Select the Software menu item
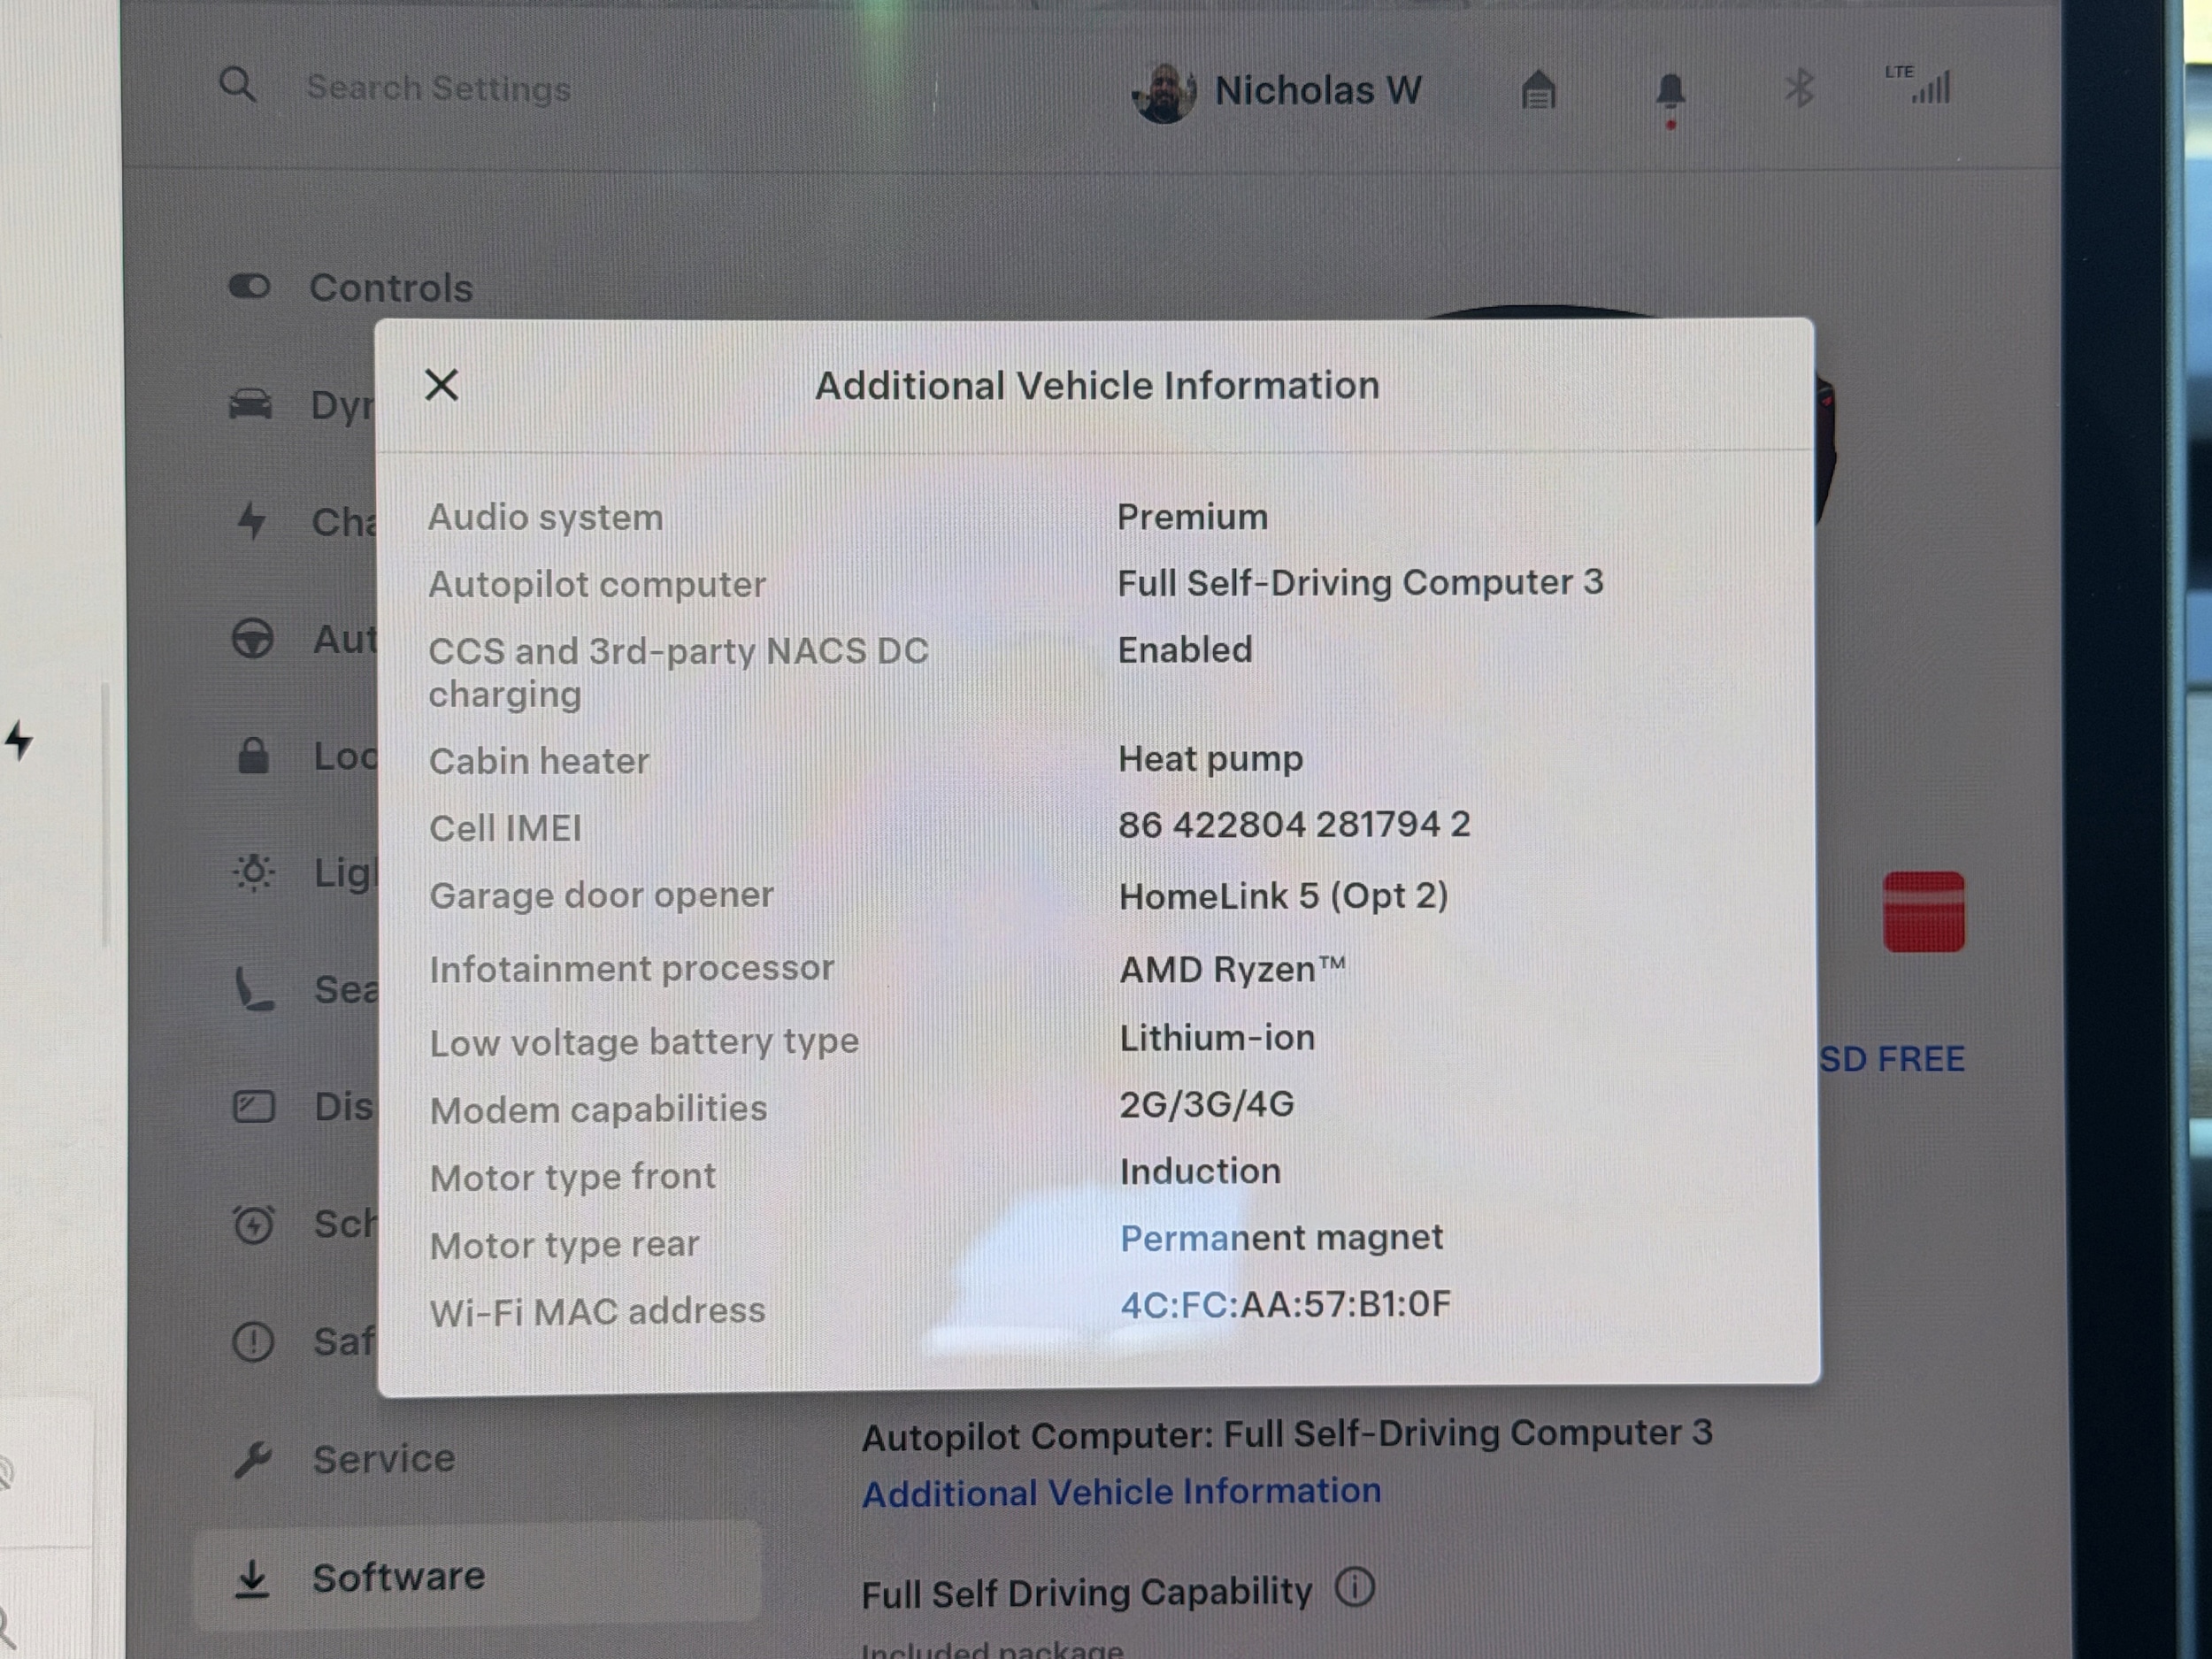Image resolution: width=2212 pixels, height=1659 pixels. (398, 1577)
